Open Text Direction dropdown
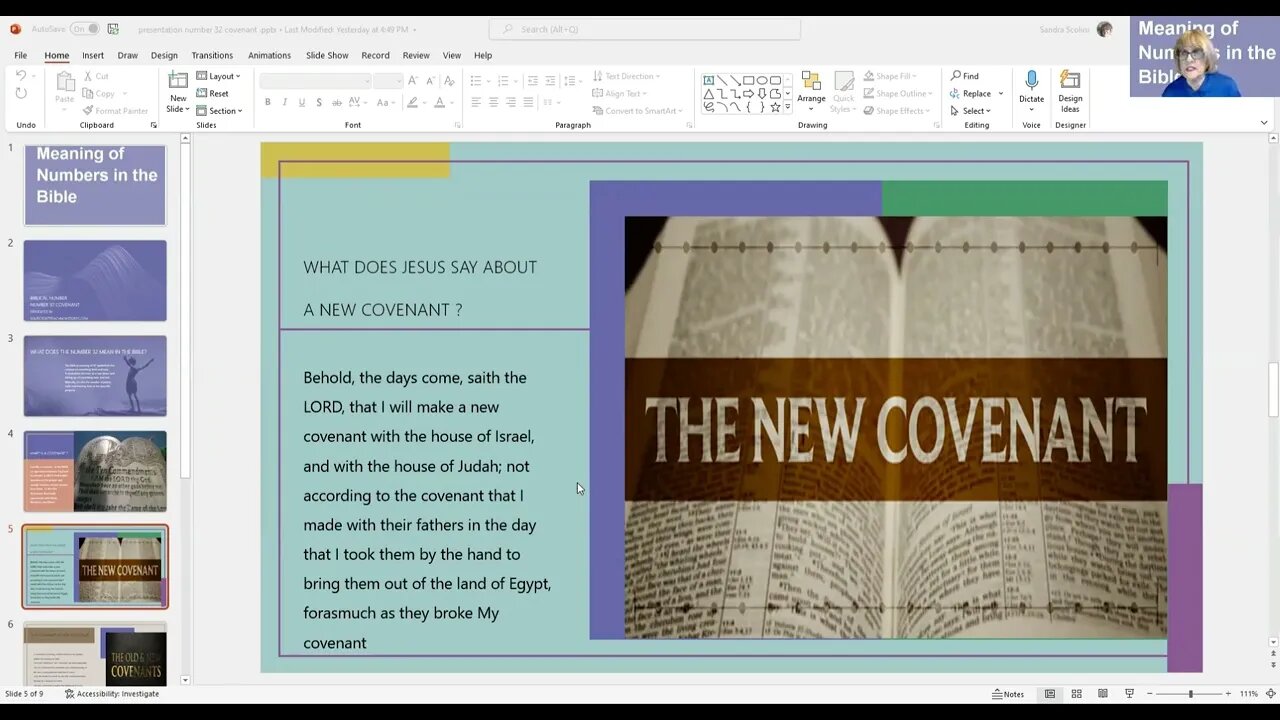 [x=625, y=76]
